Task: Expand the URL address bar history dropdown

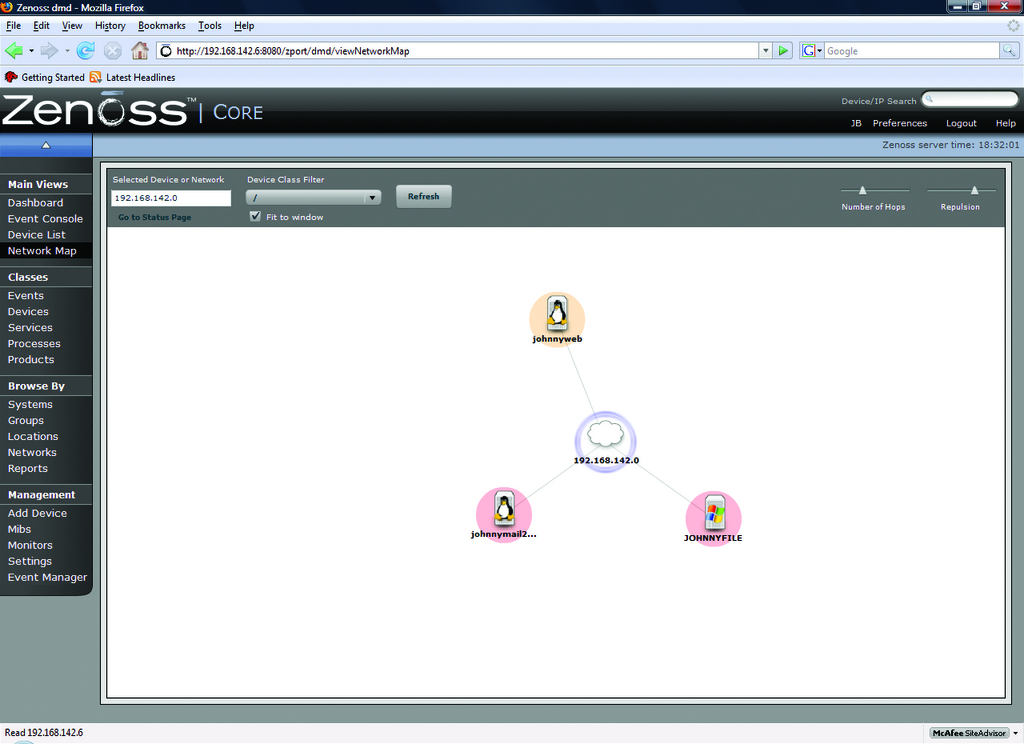Action: pos(765,51)
